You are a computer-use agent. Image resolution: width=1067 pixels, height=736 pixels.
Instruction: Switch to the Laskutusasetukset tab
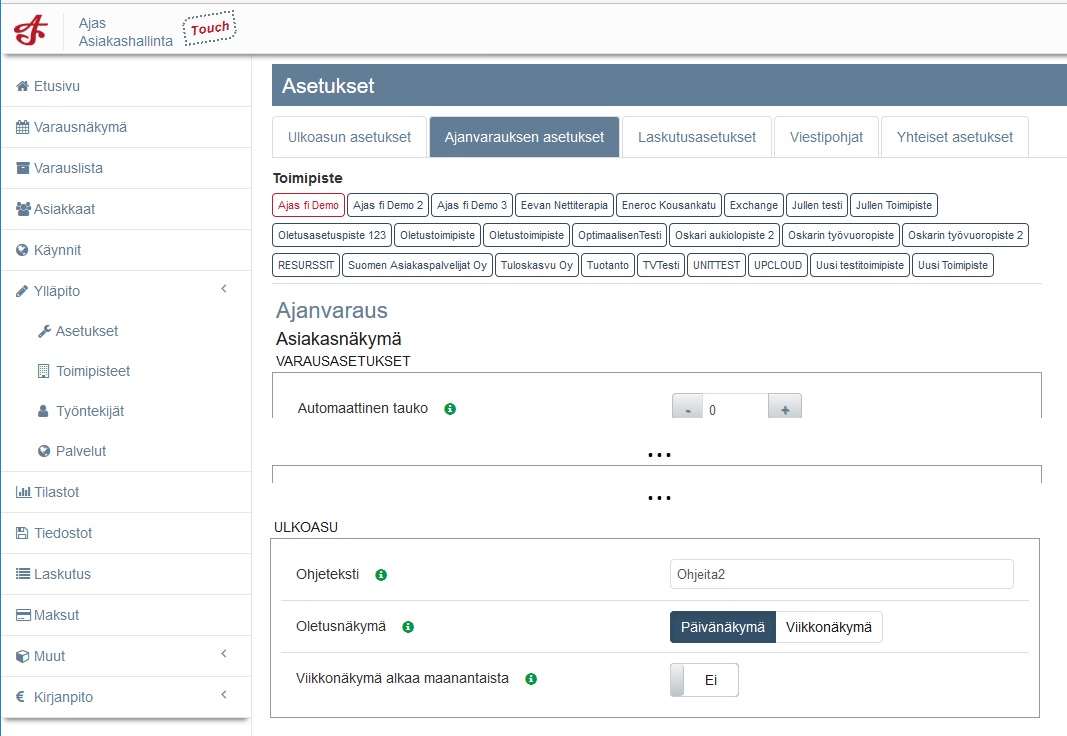coord(697,137)
